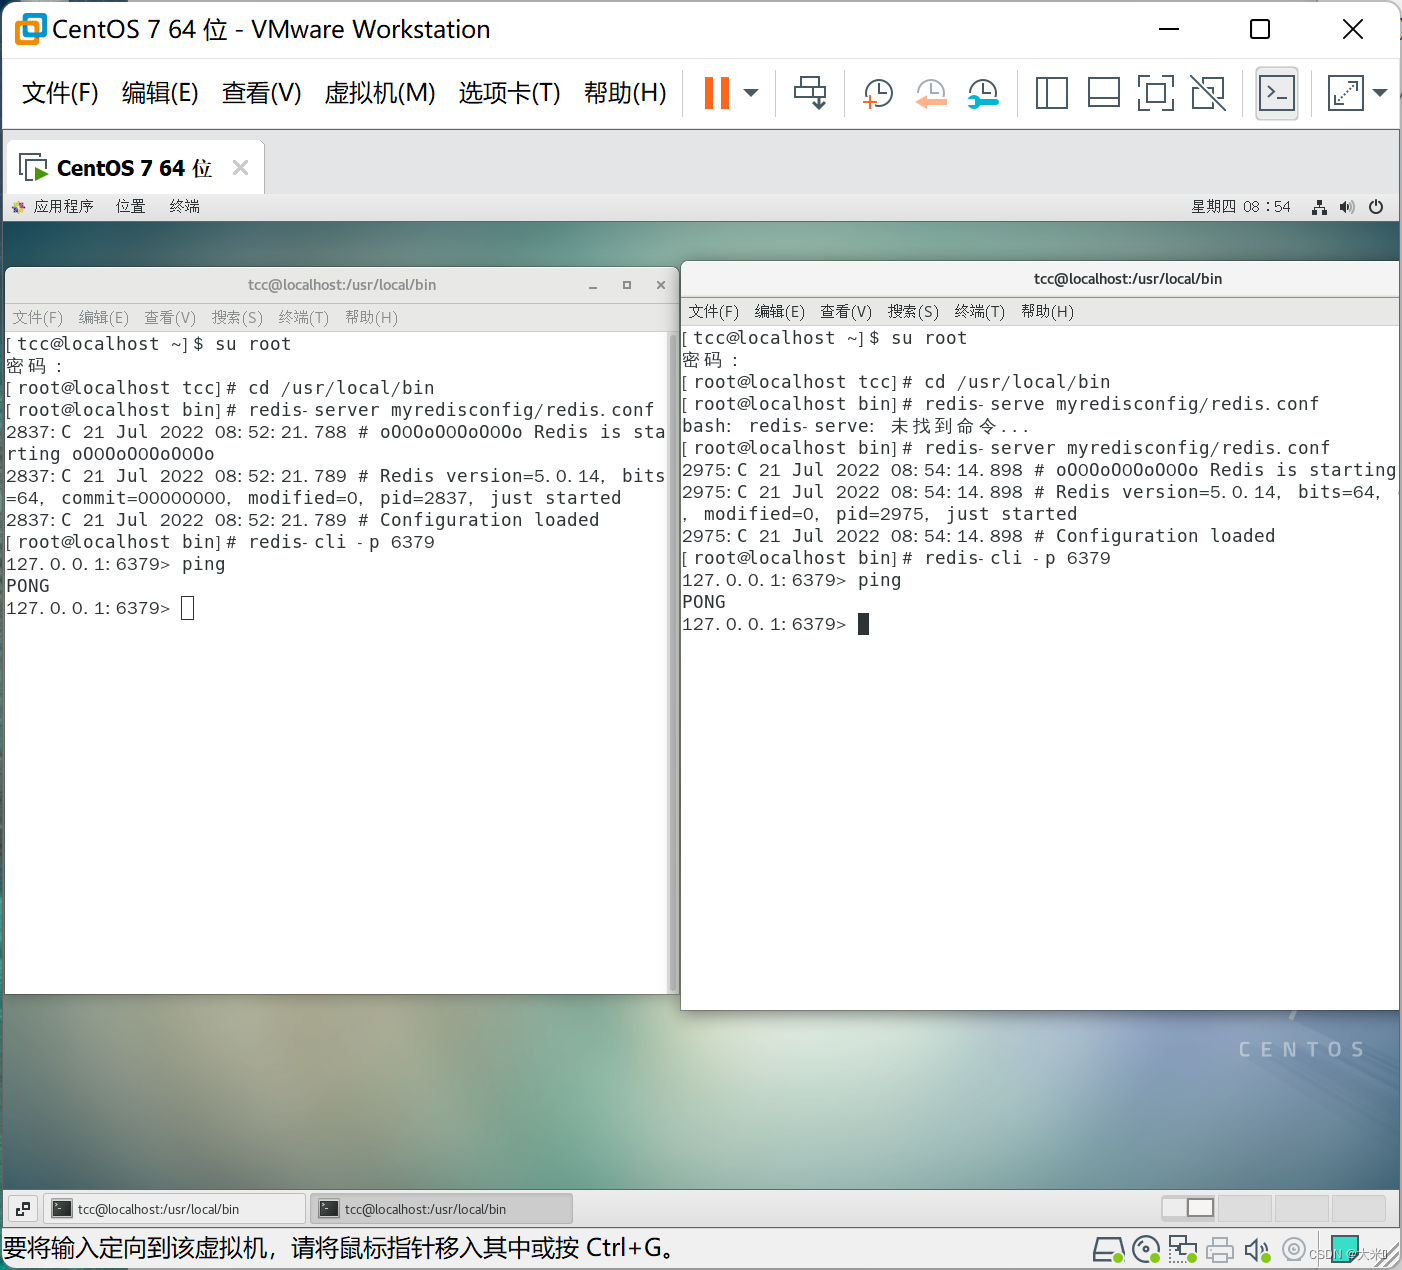Viewport: 1402px width, 1270px height.
Task: Click the GNOME clock 星期四 08:54
Action: coord(1240,207)
